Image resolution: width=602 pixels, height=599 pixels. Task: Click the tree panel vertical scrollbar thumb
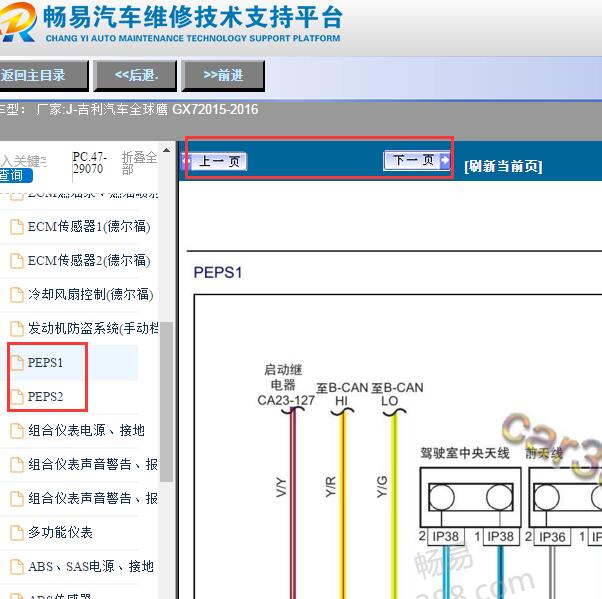[166, 401]
